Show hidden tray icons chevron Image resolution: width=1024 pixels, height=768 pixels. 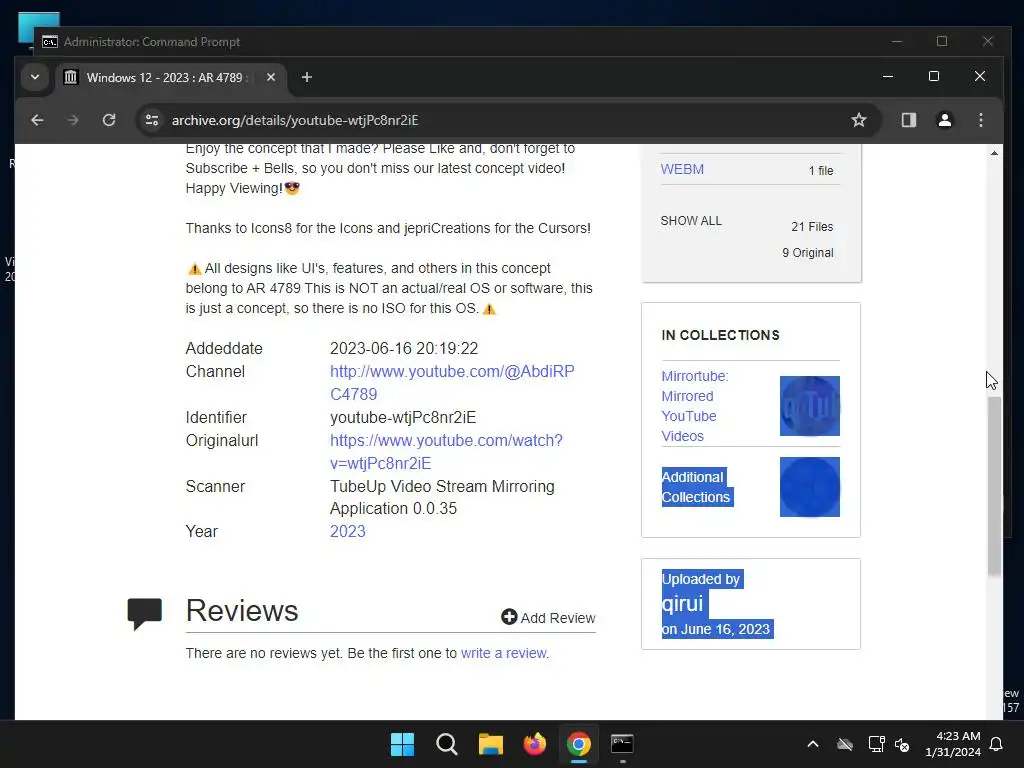pyautogui.click(x=812, y=744)
